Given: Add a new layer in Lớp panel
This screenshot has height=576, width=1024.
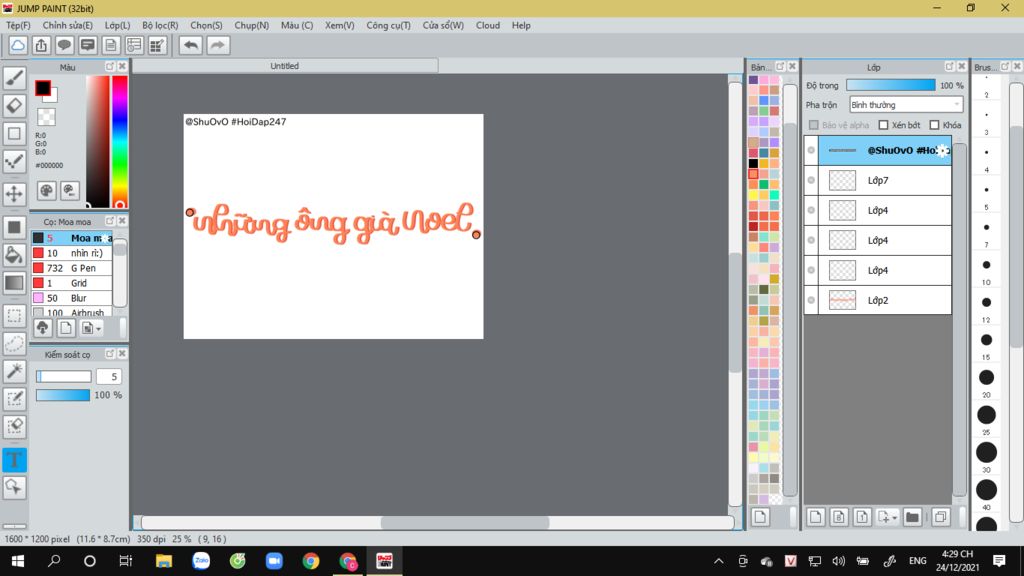Looking at the screenshot, I should pyautogui.click(x=815, y=517).
